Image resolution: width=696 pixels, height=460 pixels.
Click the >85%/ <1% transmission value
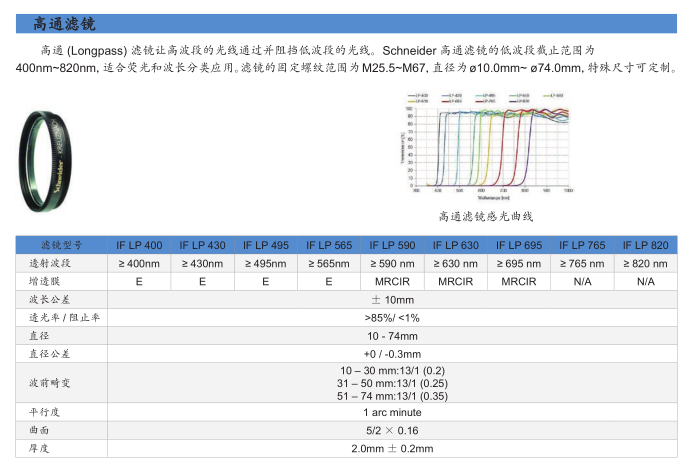coord(392,317)
